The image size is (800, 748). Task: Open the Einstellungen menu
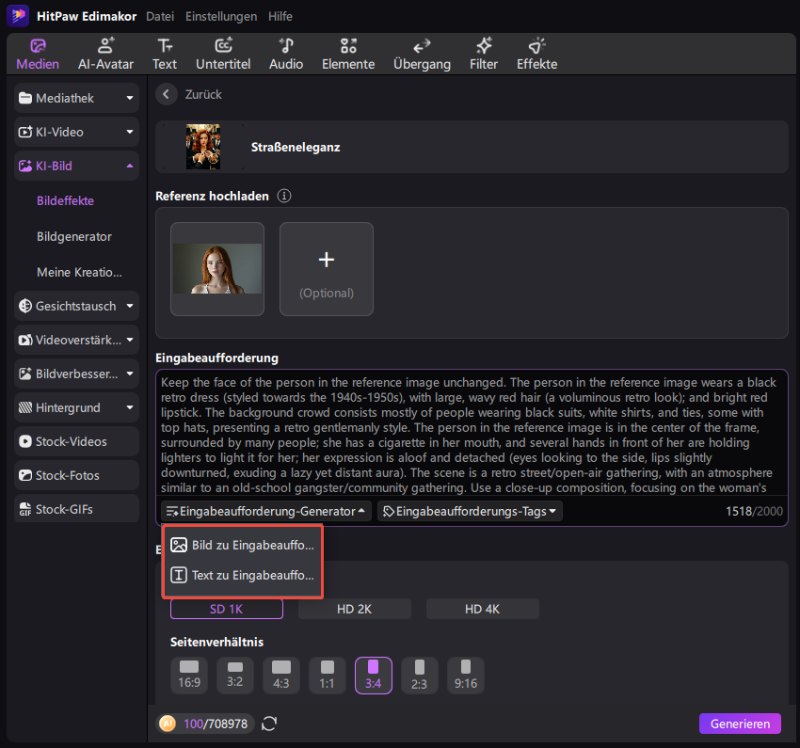click(221, 16)
